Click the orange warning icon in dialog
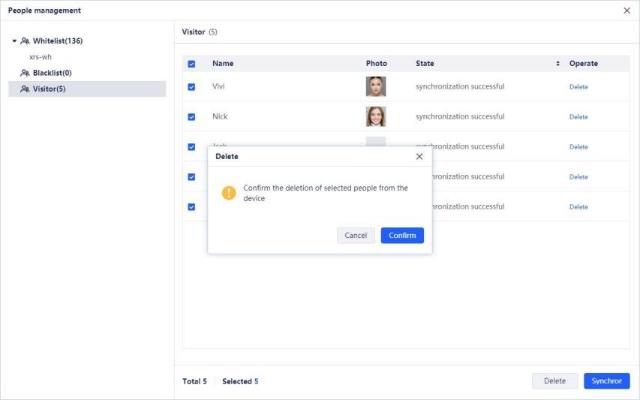The height and width of the screenshot is (400, 640). click(x=229, y=192)
